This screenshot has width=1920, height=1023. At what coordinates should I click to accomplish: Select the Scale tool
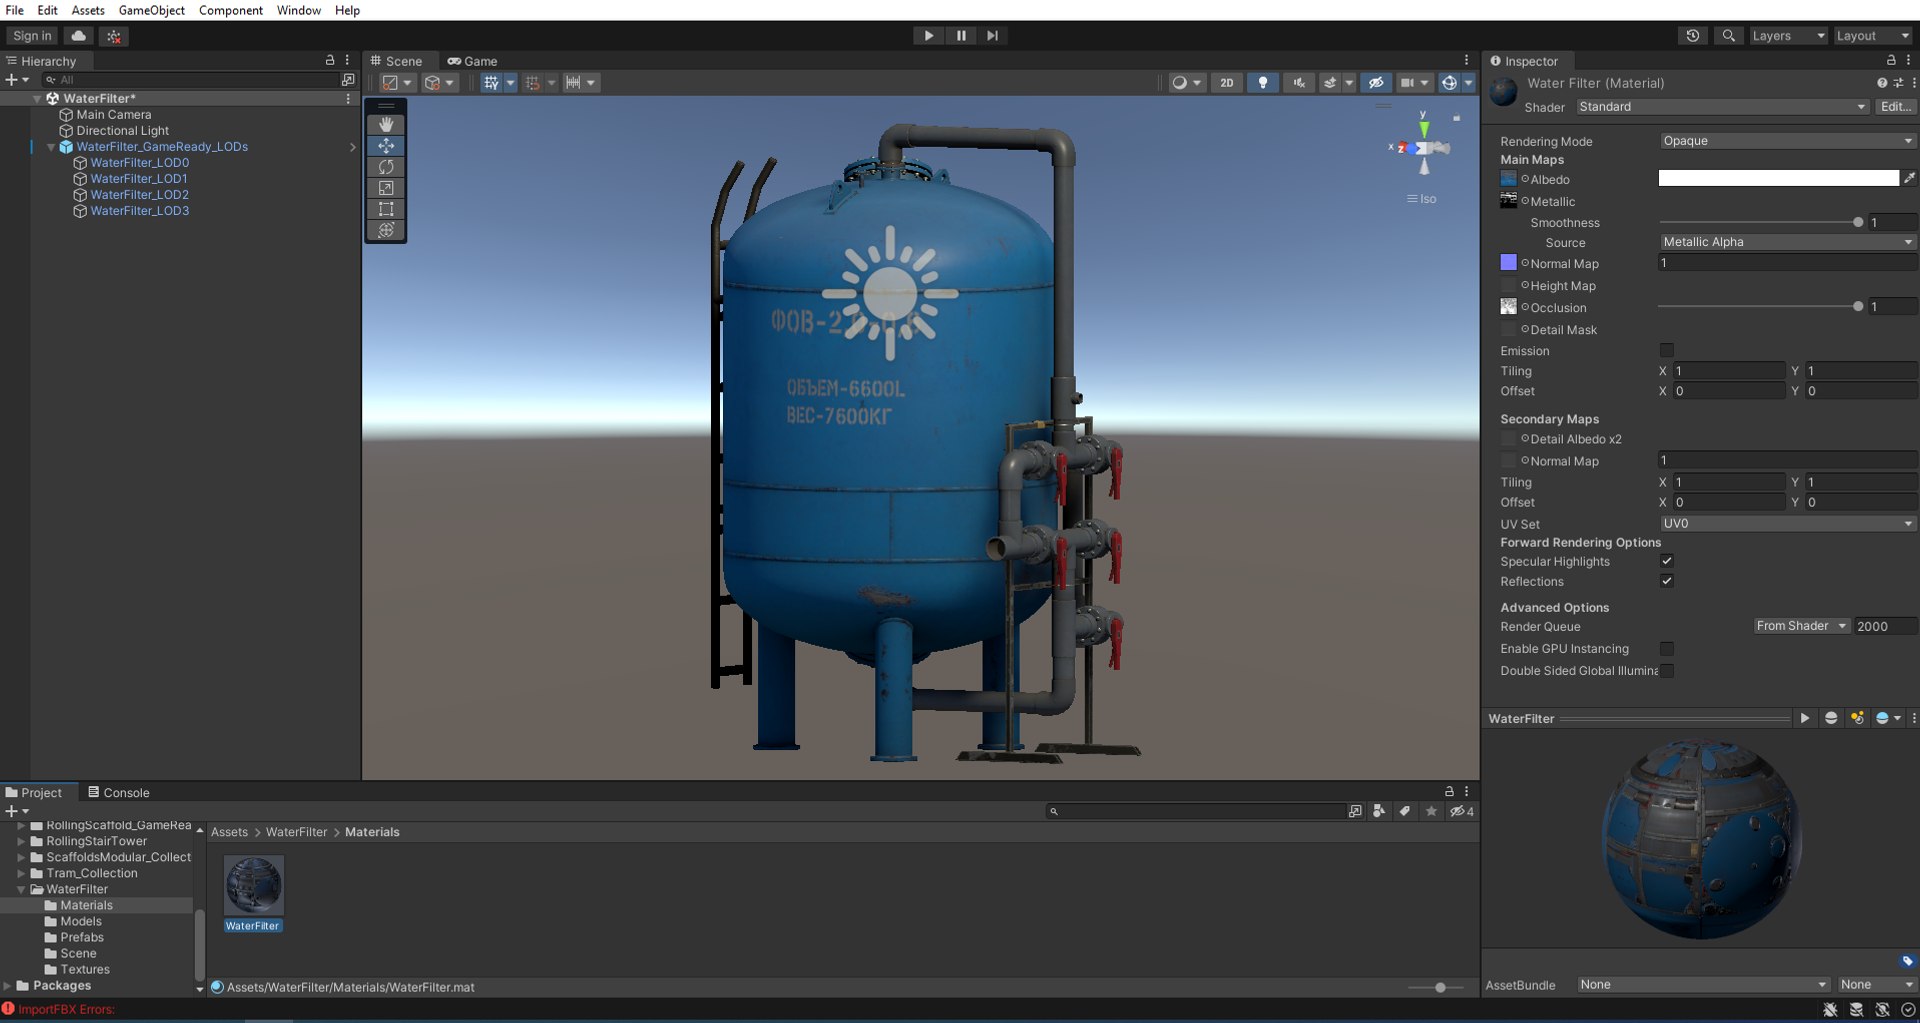click(386, 187)
